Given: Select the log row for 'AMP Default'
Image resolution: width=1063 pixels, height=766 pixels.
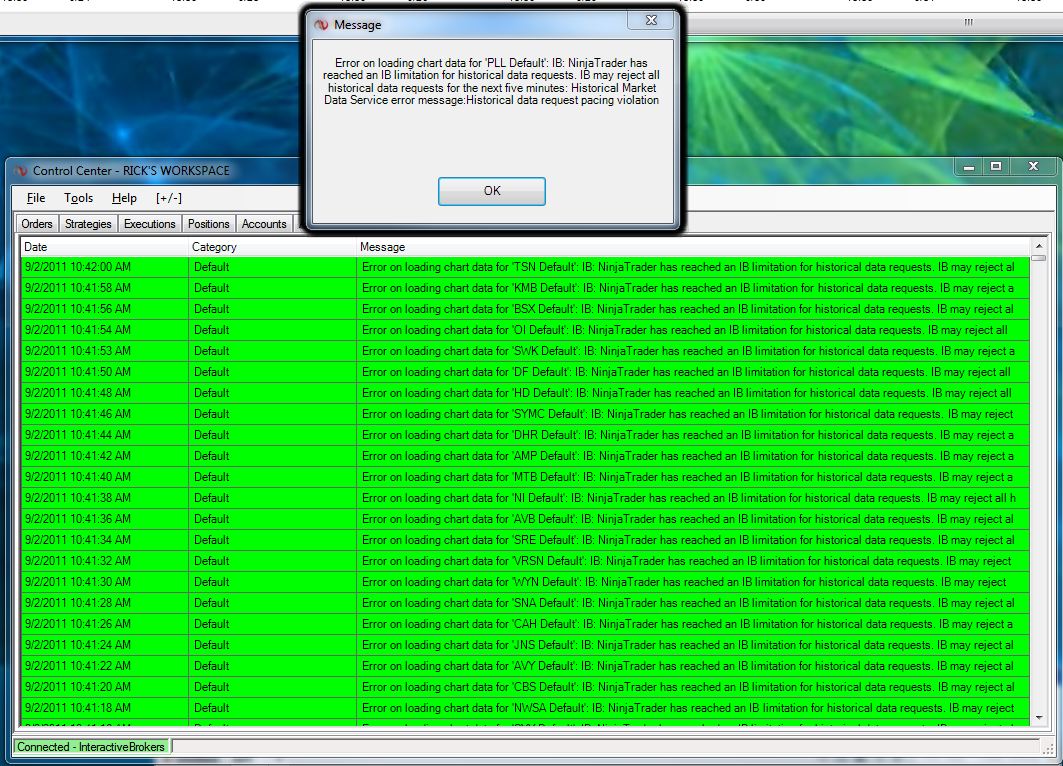Looking at the screenshot, I should tap(525, 456).
